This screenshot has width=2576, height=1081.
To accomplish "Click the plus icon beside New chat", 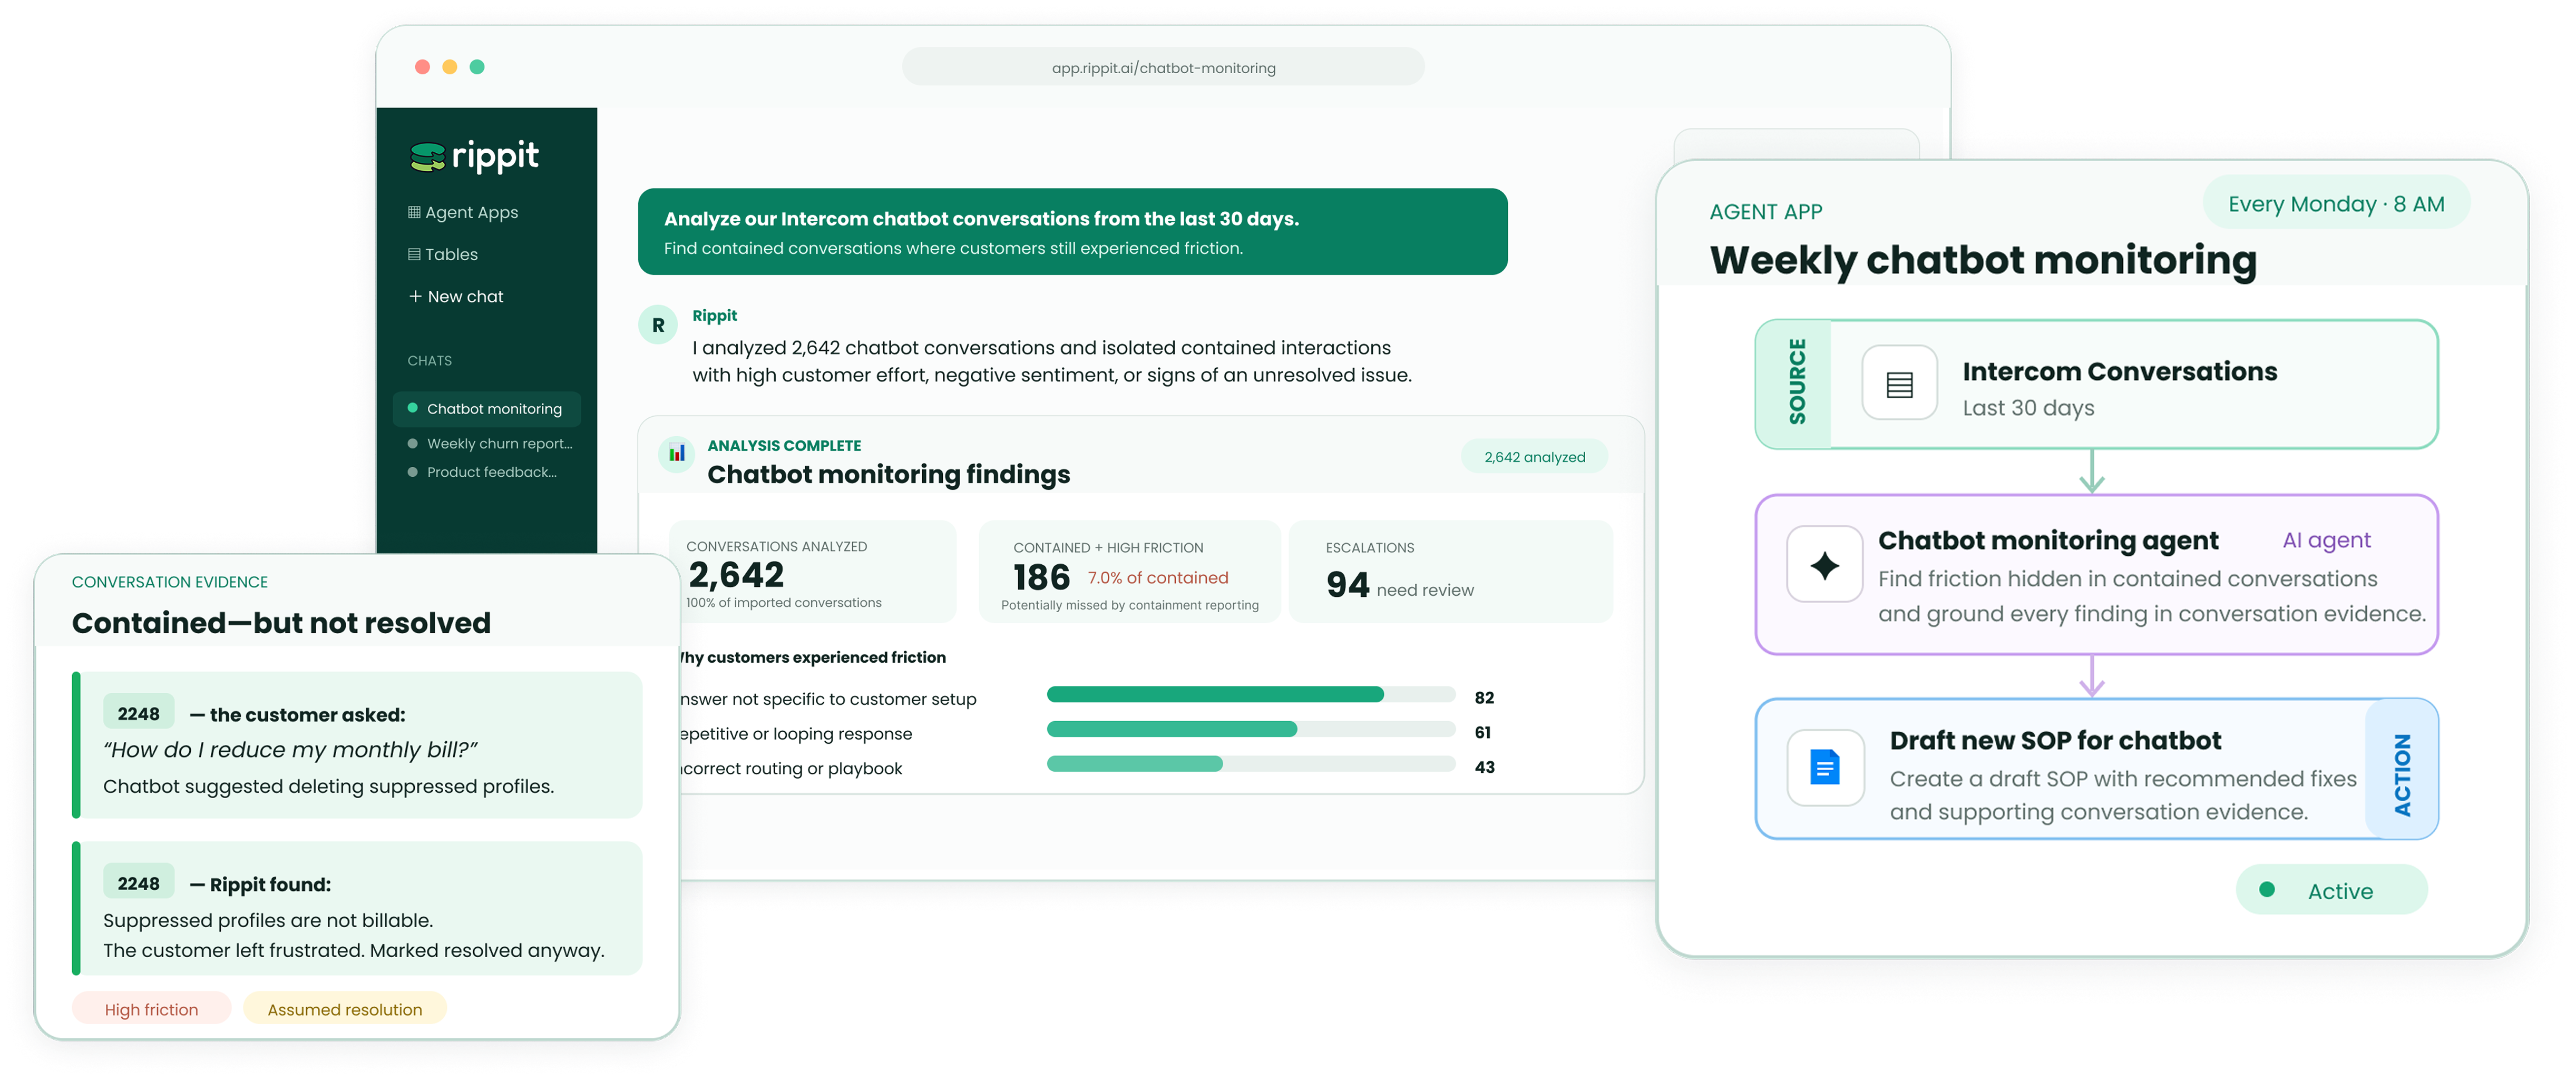I will (415, 296).
